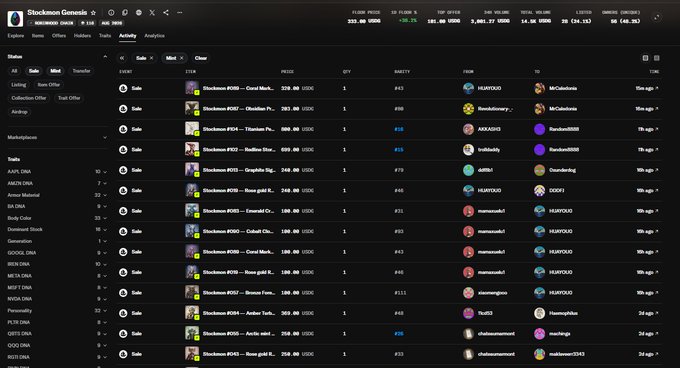Select the All status filter
This screenshot has height=368, width=680.
(14, 71)
